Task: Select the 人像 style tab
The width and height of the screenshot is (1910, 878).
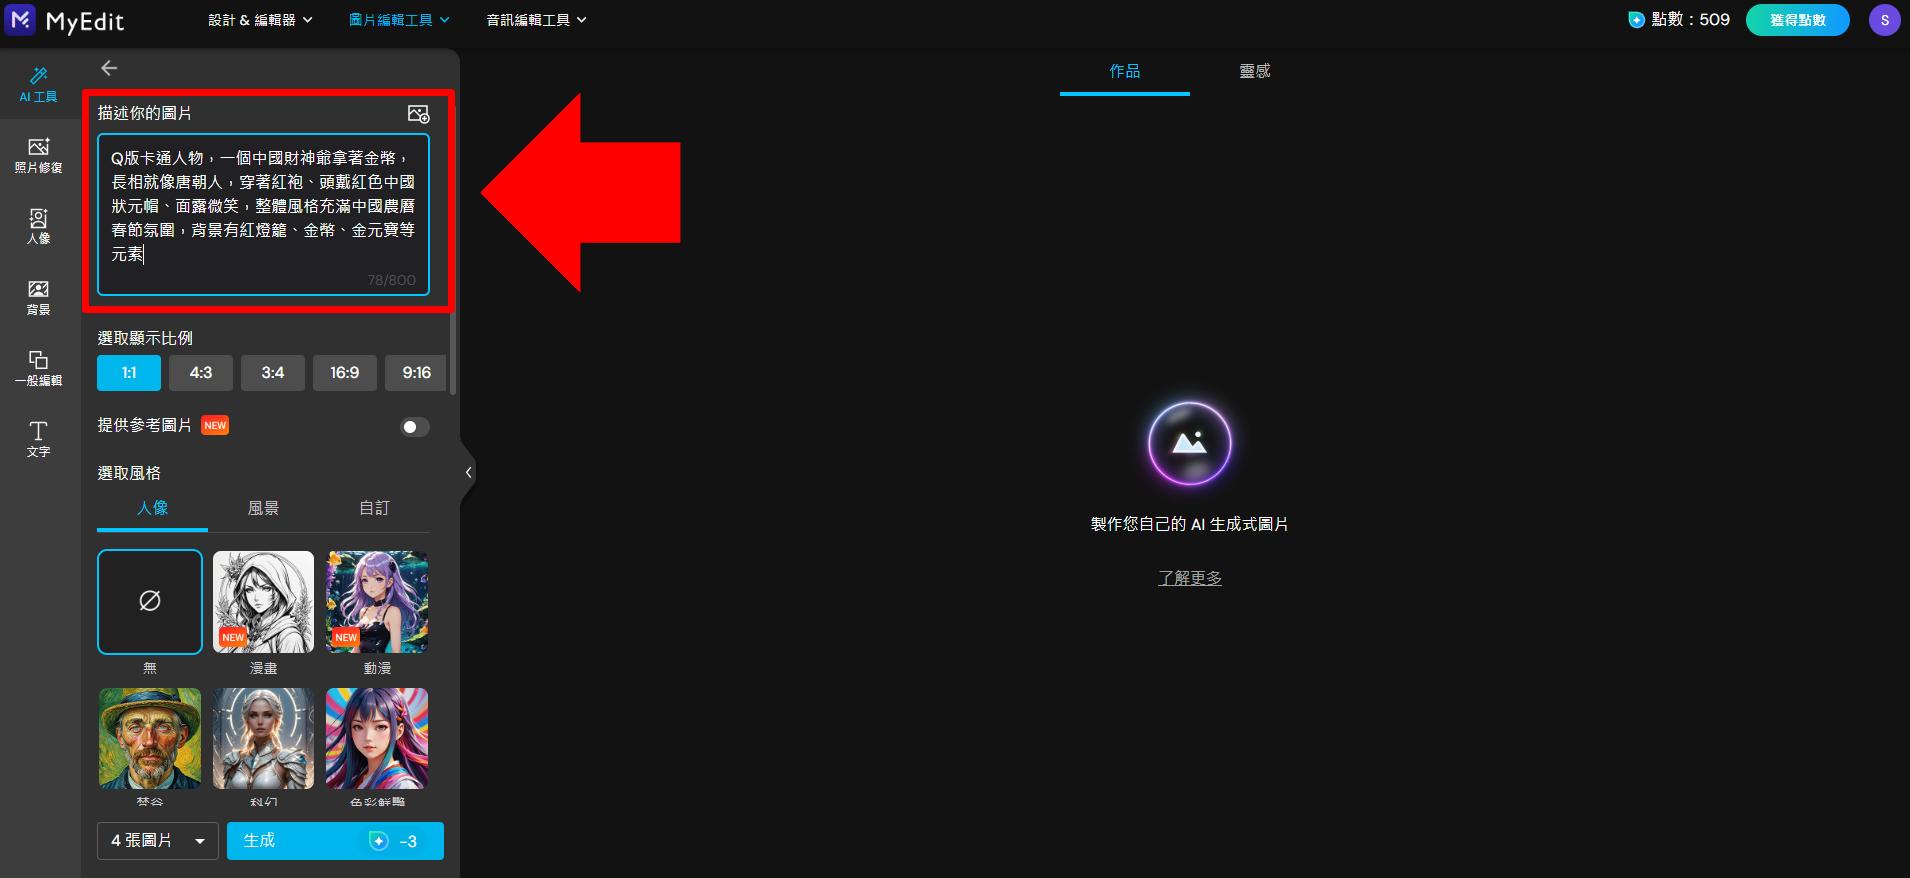Action: pos(152,509)
